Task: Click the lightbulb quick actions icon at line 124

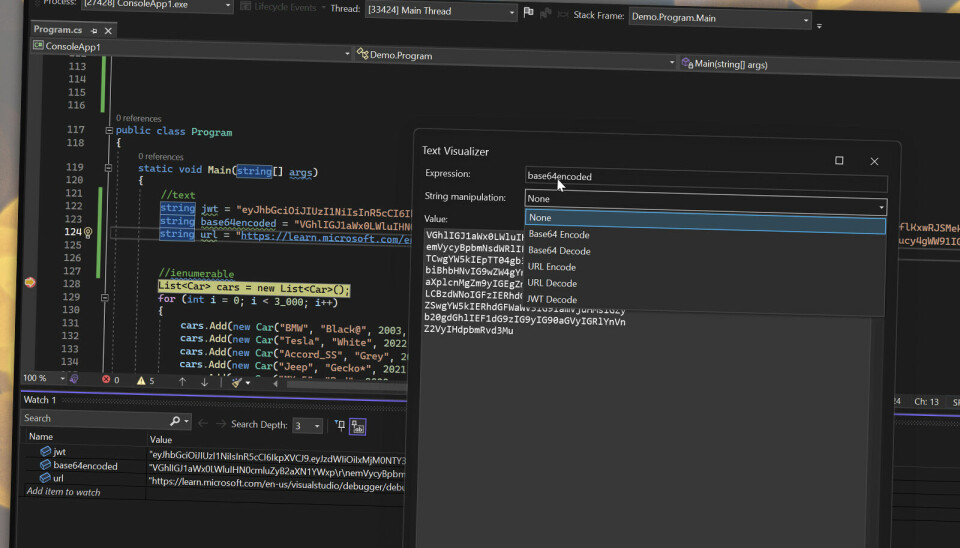Action: 88,233
